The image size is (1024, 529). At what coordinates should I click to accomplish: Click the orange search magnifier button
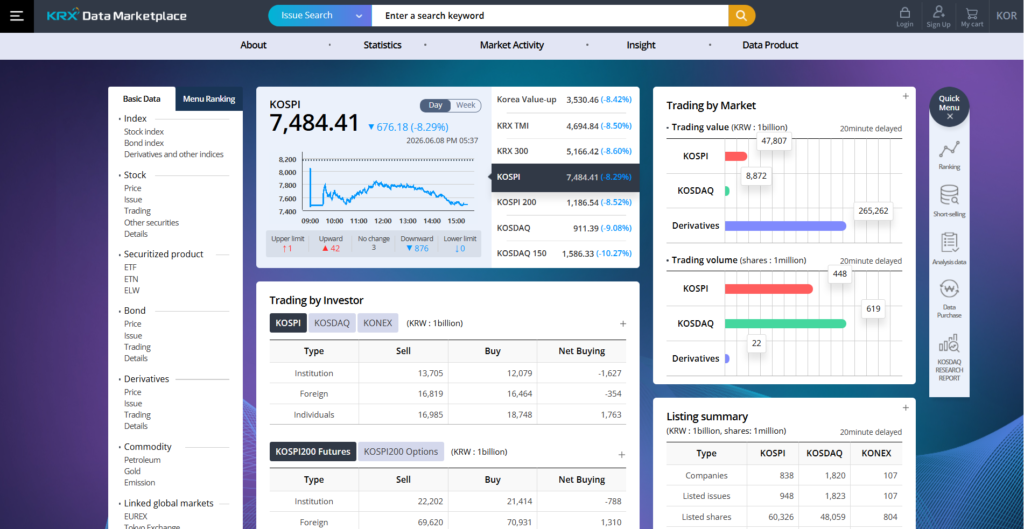(x=741, y=16)
